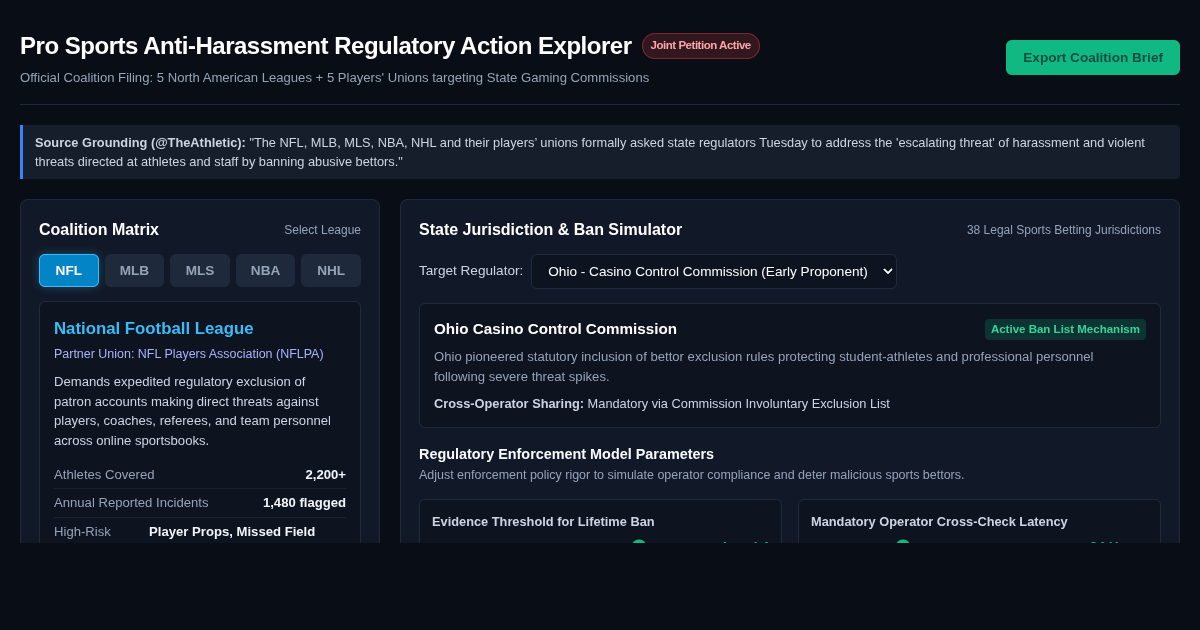Click the Select League label

(322, 230)
